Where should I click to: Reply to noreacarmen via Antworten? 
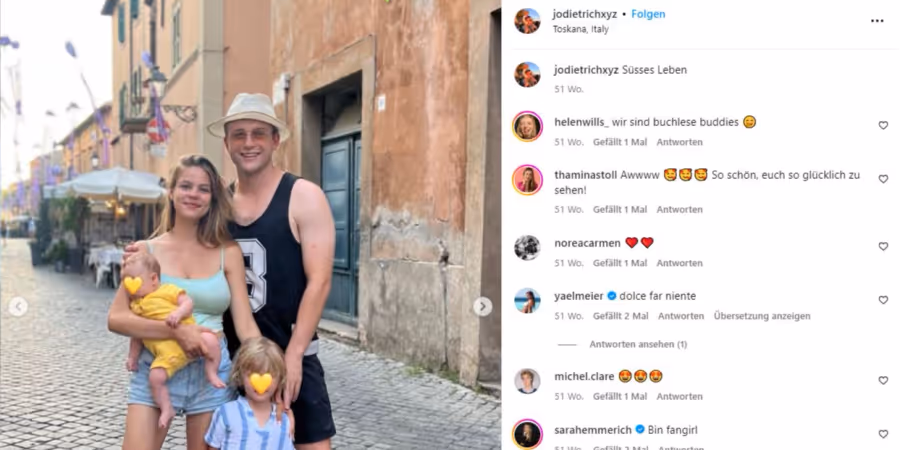click(680, 263)
